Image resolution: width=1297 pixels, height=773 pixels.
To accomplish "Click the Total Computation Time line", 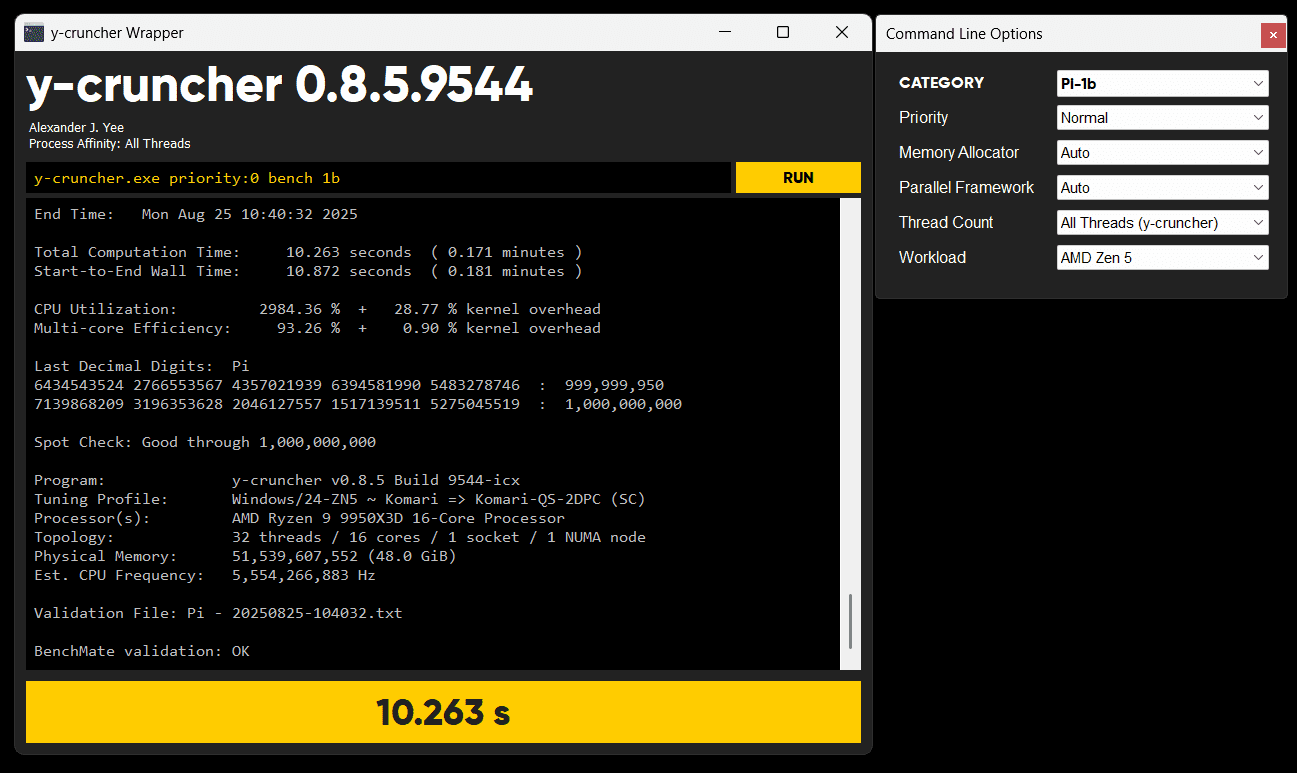I will (x=308, y=252).
